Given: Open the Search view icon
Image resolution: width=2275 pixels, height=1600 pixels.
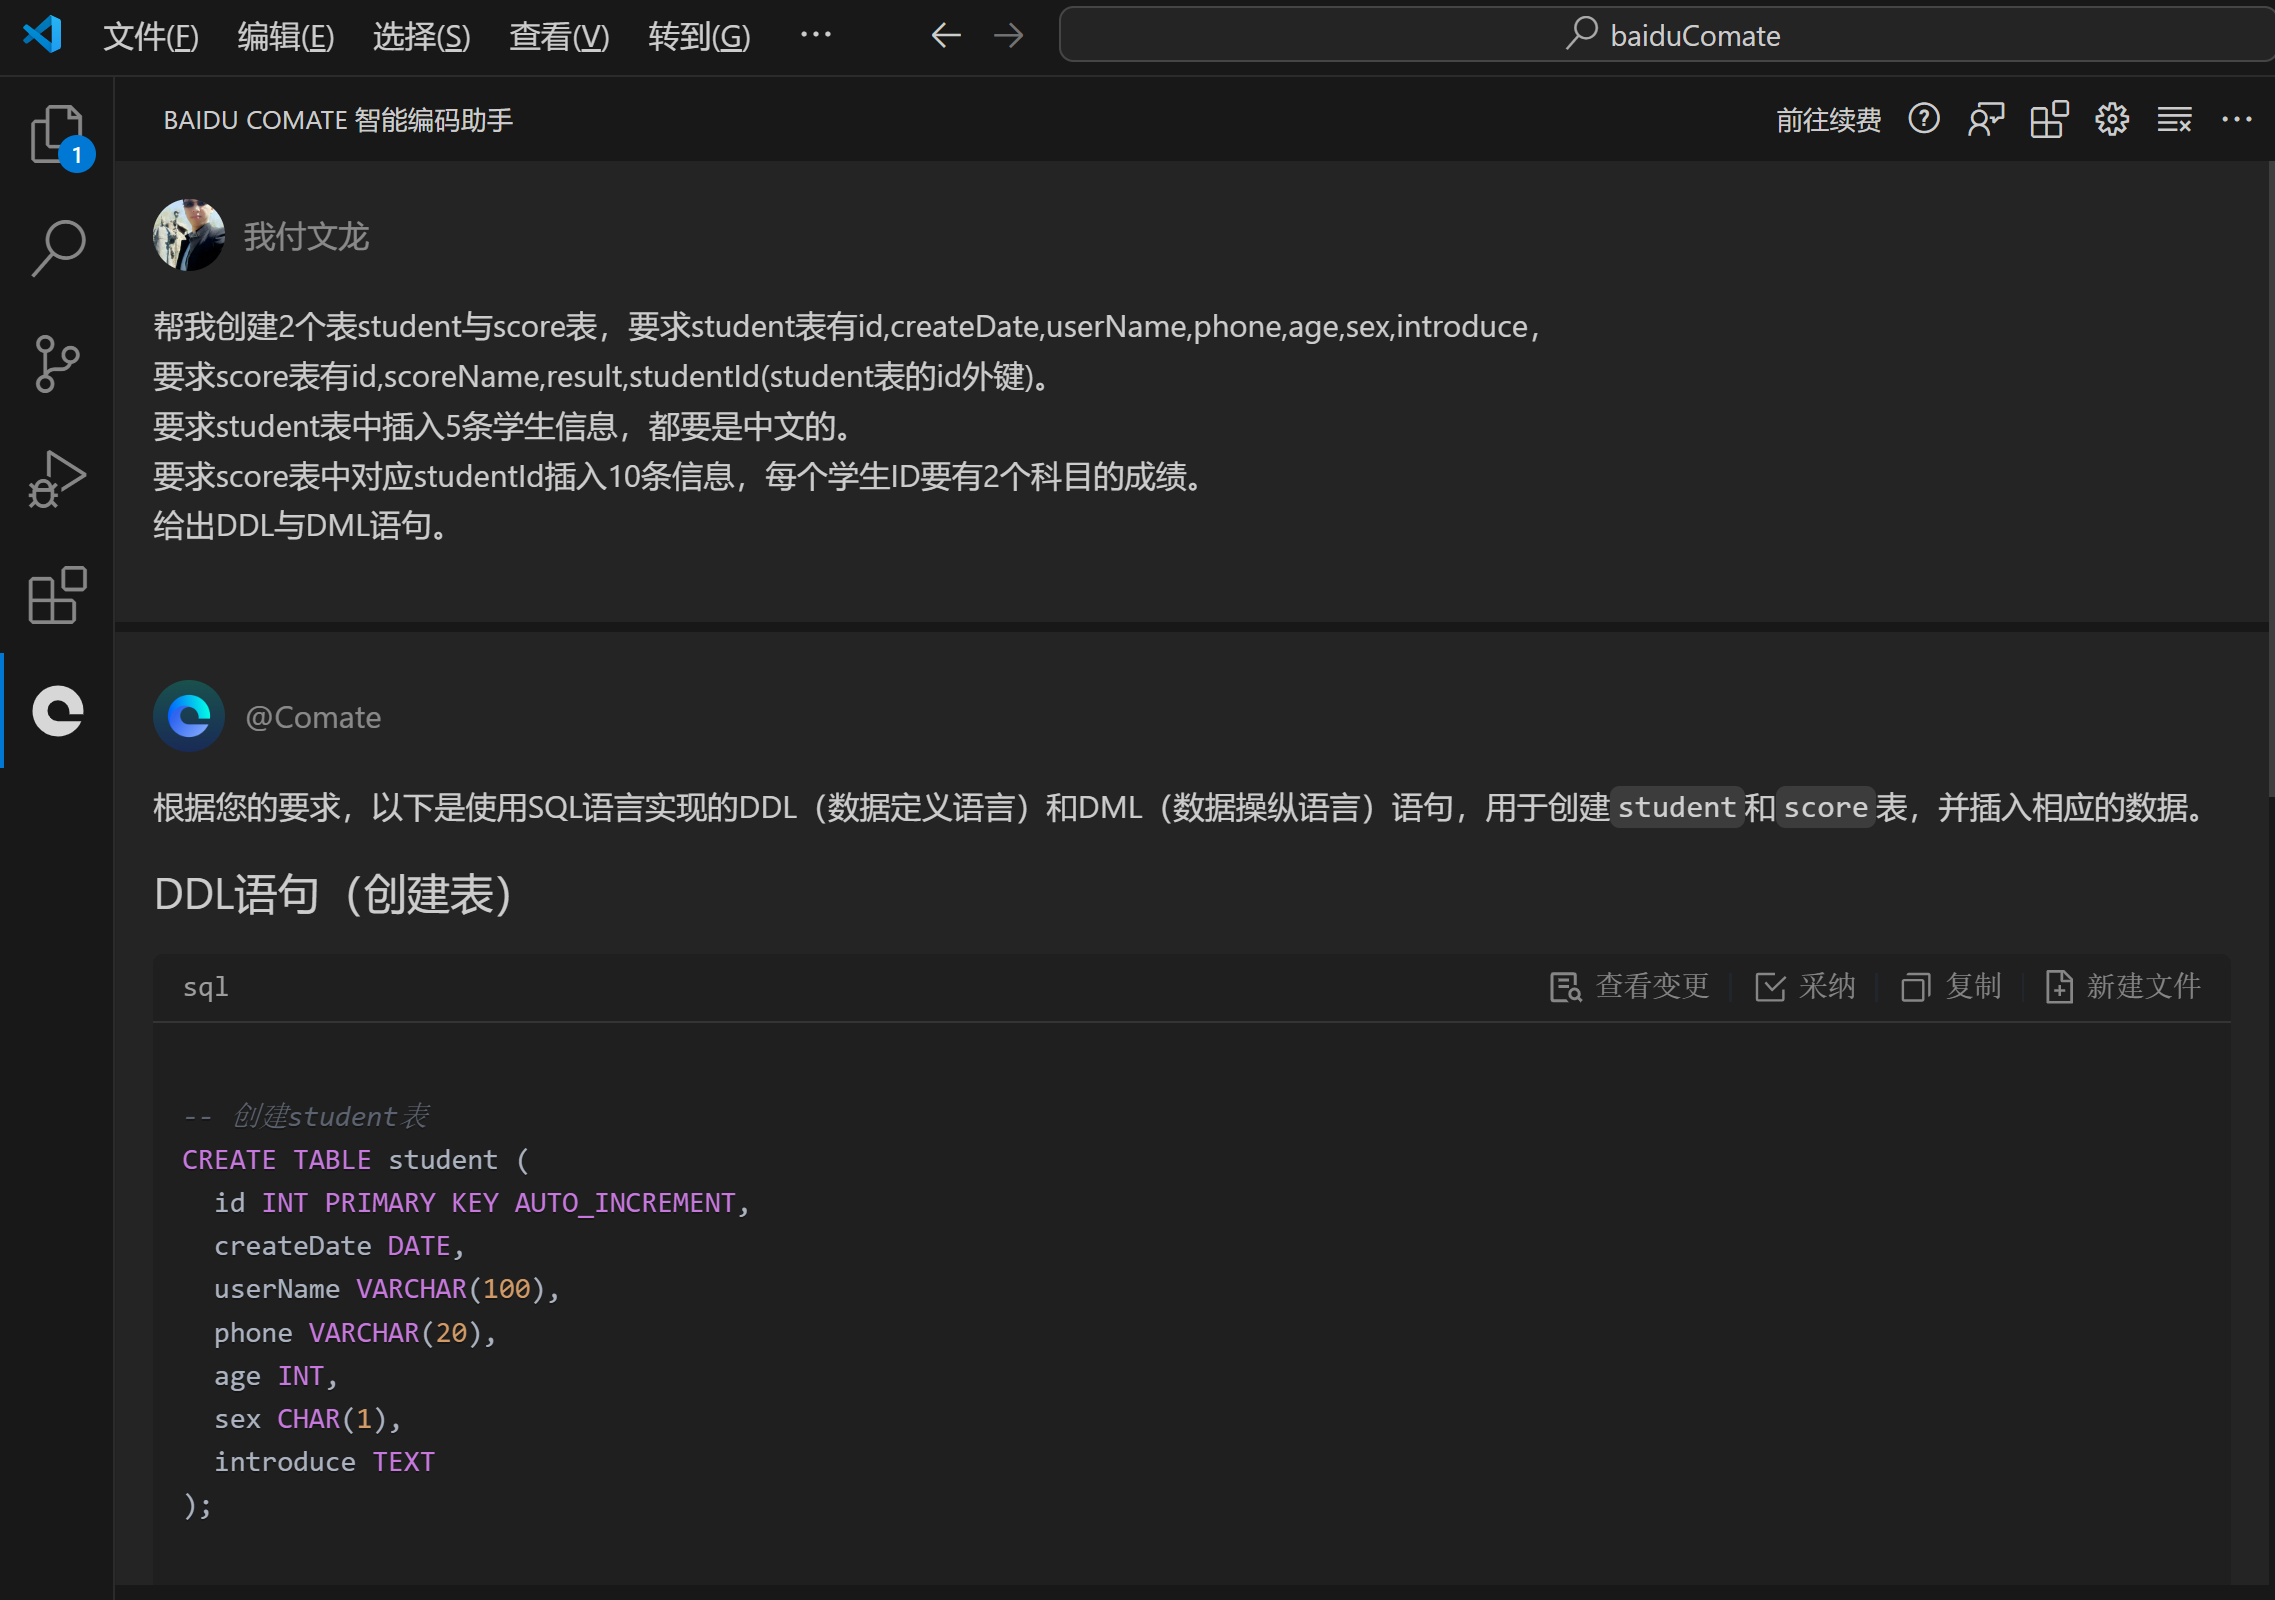Looking at the screenshot, I should click(x=57, y=247).
